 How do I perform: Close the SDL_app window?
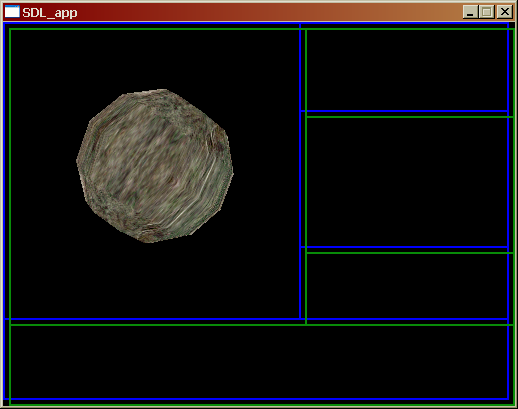tap(505, 12)
